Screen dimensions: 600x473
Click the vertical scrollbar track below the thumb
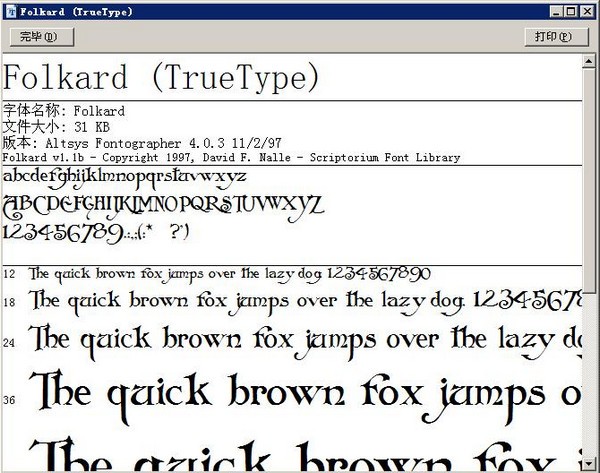pos(588,376)
